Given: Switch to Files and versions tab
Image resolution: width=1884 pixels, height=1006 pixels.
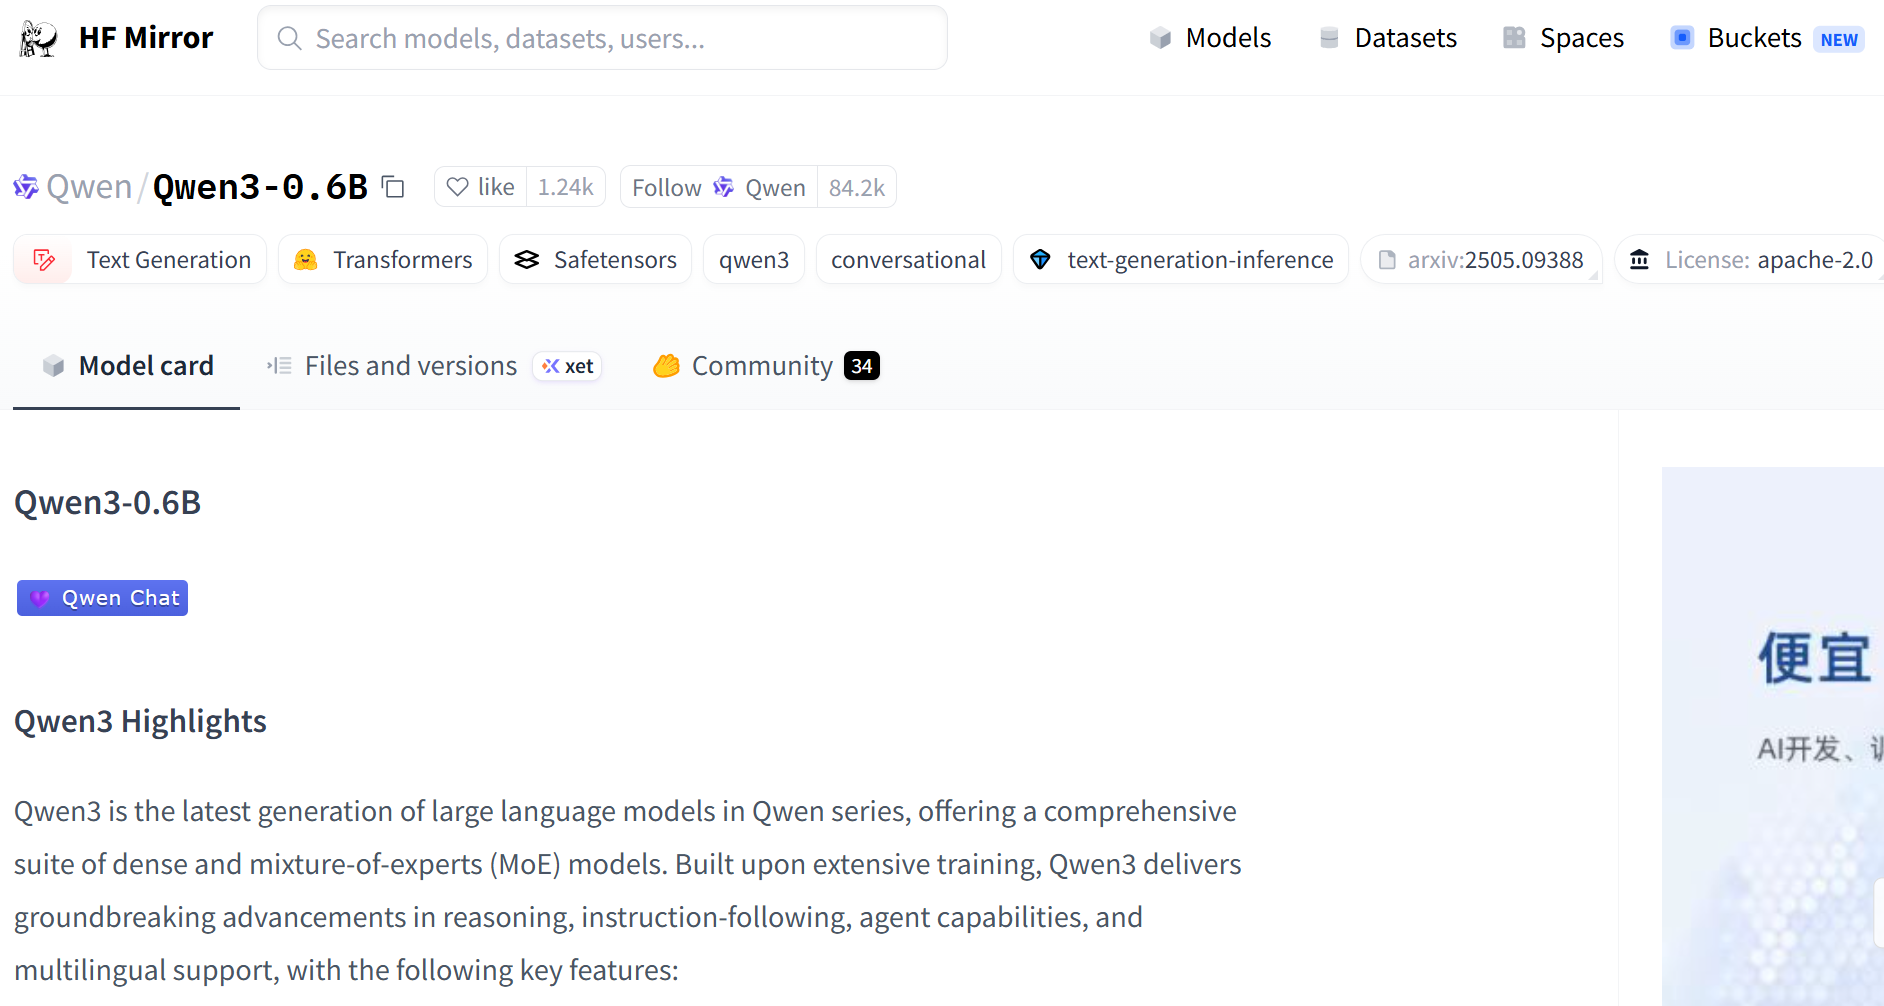Looking at the screenshot, I should pos(433,366).
